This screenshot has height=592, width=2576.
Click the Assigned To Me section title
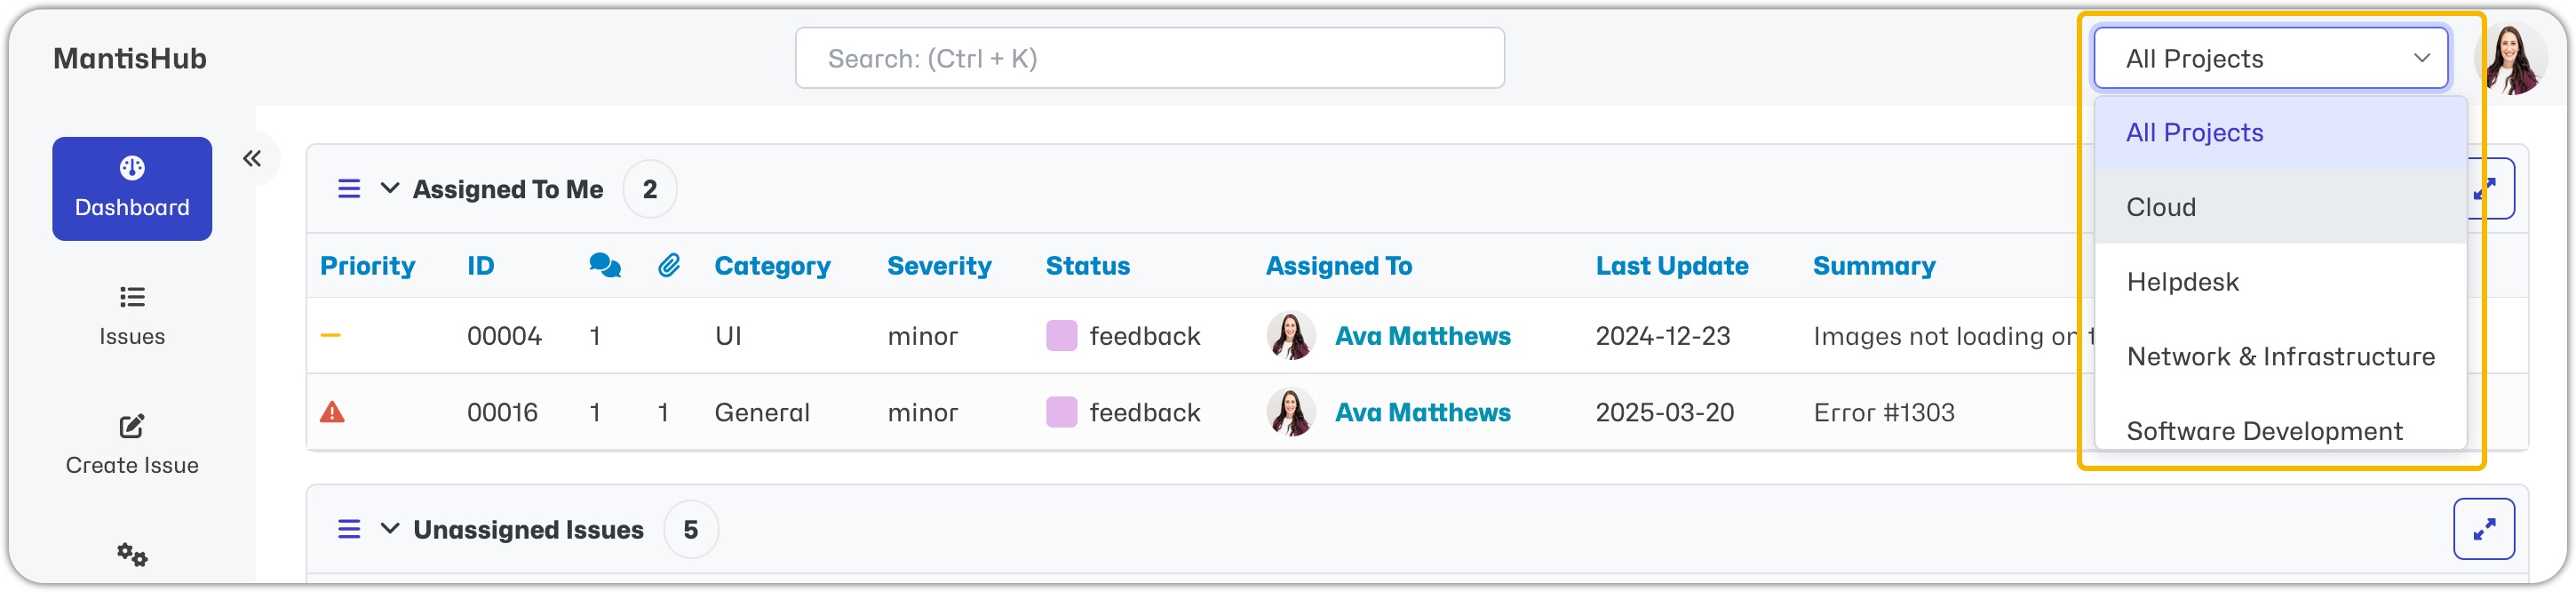[508, 188]
